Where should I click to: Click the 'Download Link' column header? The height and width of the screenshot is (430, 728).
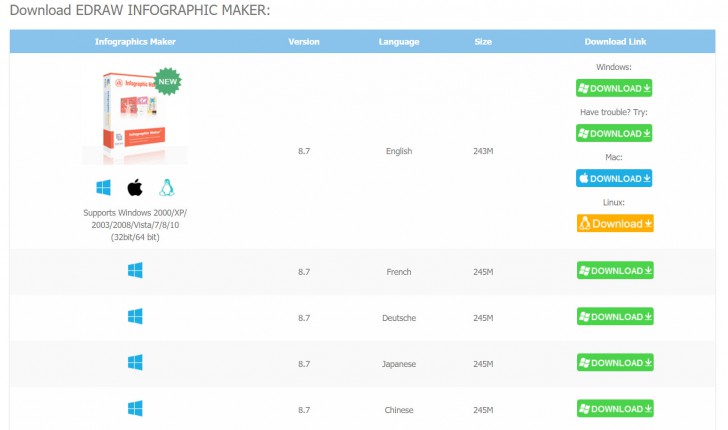tap(615, 42)
